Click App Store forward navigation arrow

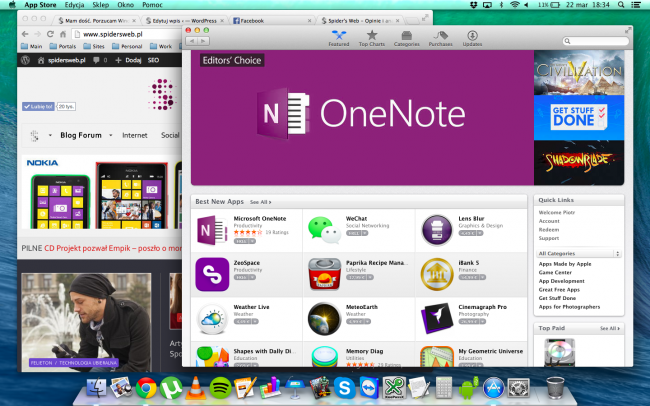pyautogui.click(x=203, y=41)
